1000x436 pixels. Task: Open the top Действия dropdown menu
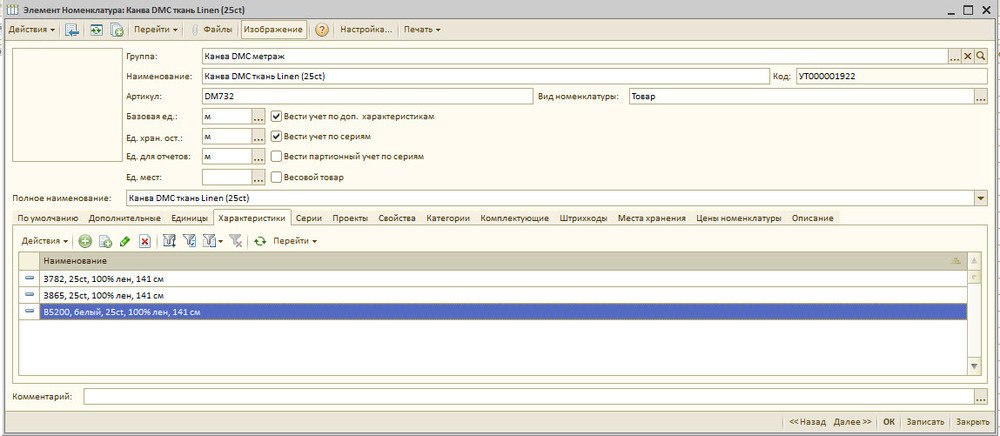(x=31, y=29)
